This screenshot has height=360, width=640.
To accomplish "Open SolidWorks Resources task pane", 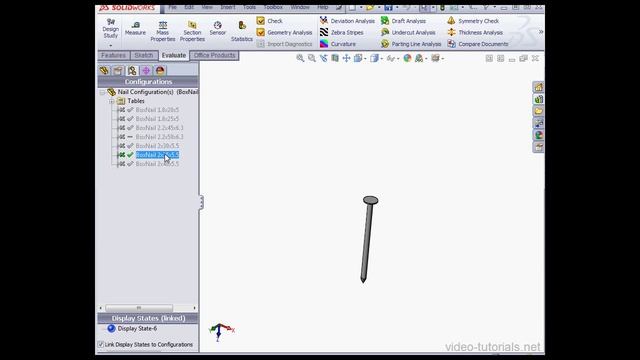I will (x=538, y=87).
